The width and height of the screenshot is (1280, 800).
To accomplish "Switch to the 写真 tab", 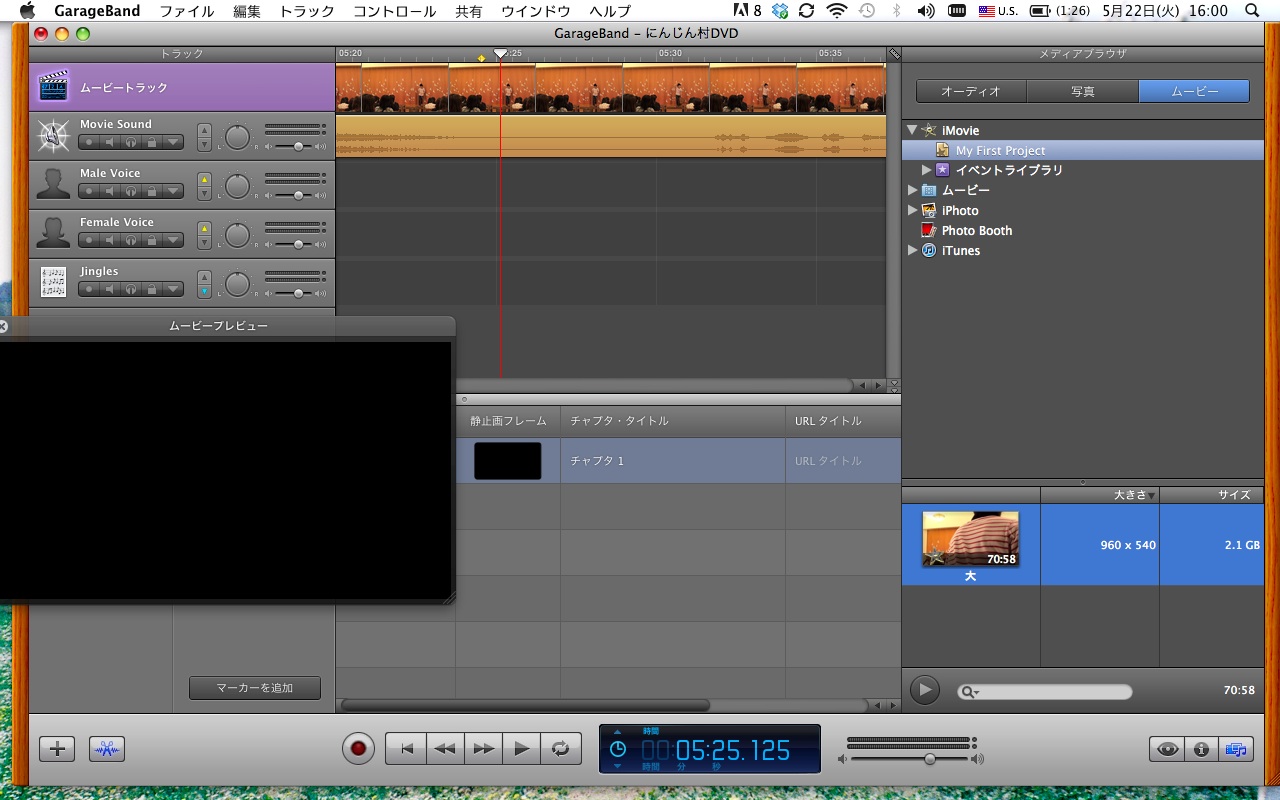I will (1083, 91).
